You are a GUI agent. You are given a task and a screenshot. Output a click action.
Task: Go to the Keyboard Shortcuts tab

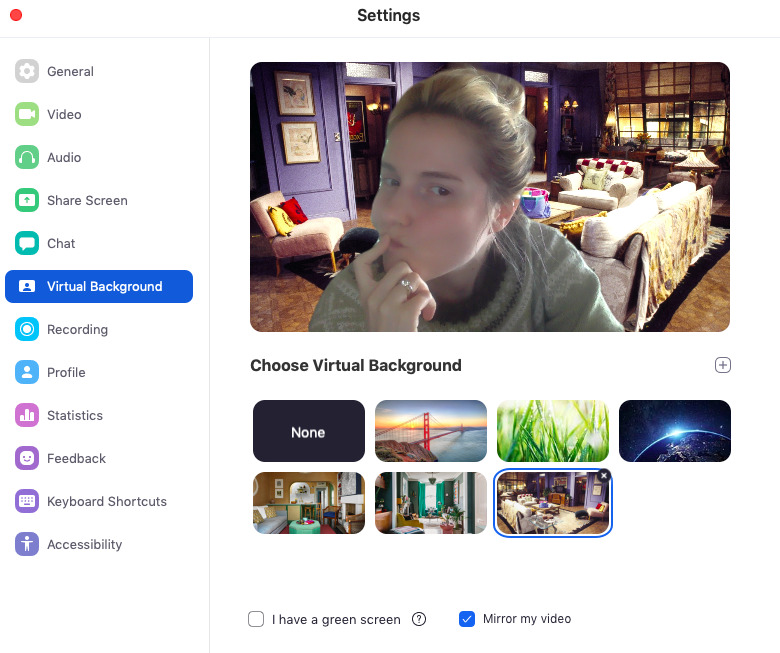(106, 501)
